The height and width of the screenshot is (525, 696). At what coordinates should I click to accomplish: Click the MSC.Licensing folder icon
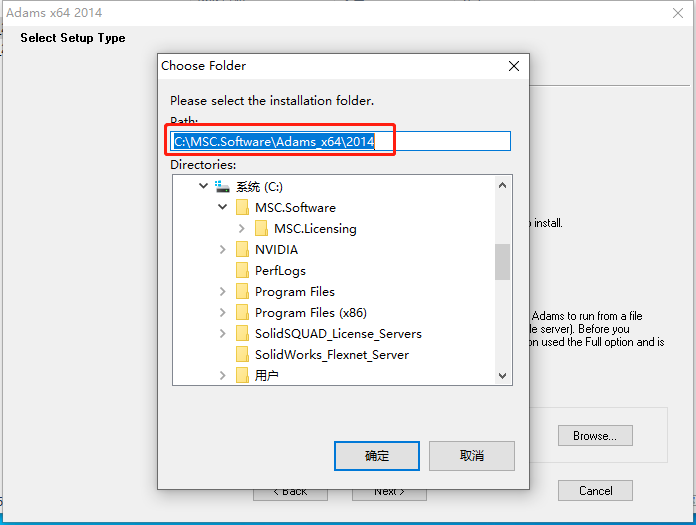261,229
